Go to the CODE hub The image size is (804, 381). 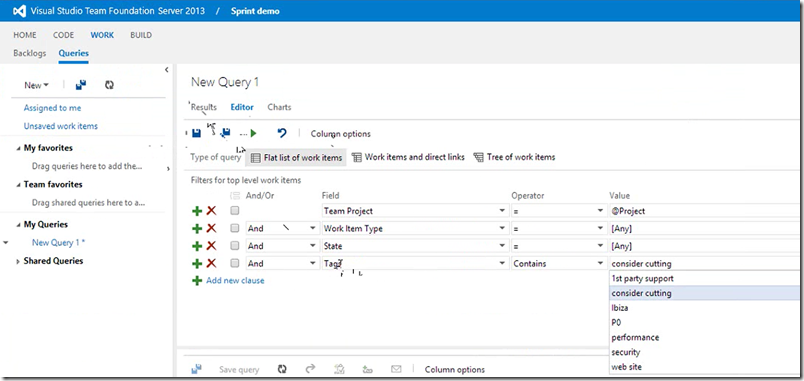pos(64,35)
